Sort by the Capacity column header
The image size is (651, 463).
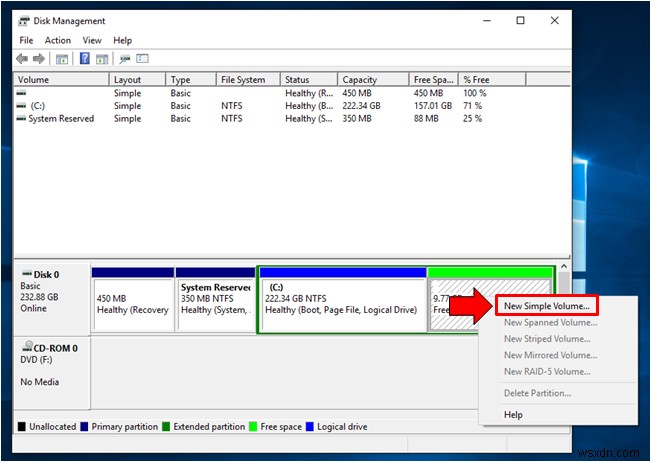coord(373,79)
